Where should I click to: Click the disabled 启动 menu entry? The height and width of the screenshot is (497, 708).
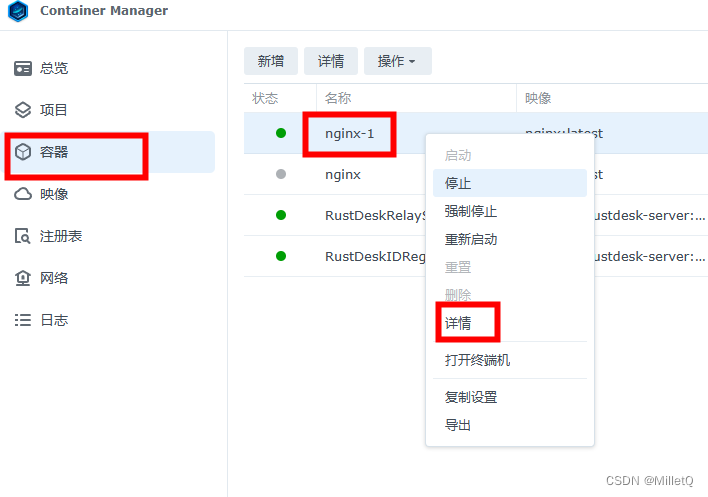coord(510,155)
